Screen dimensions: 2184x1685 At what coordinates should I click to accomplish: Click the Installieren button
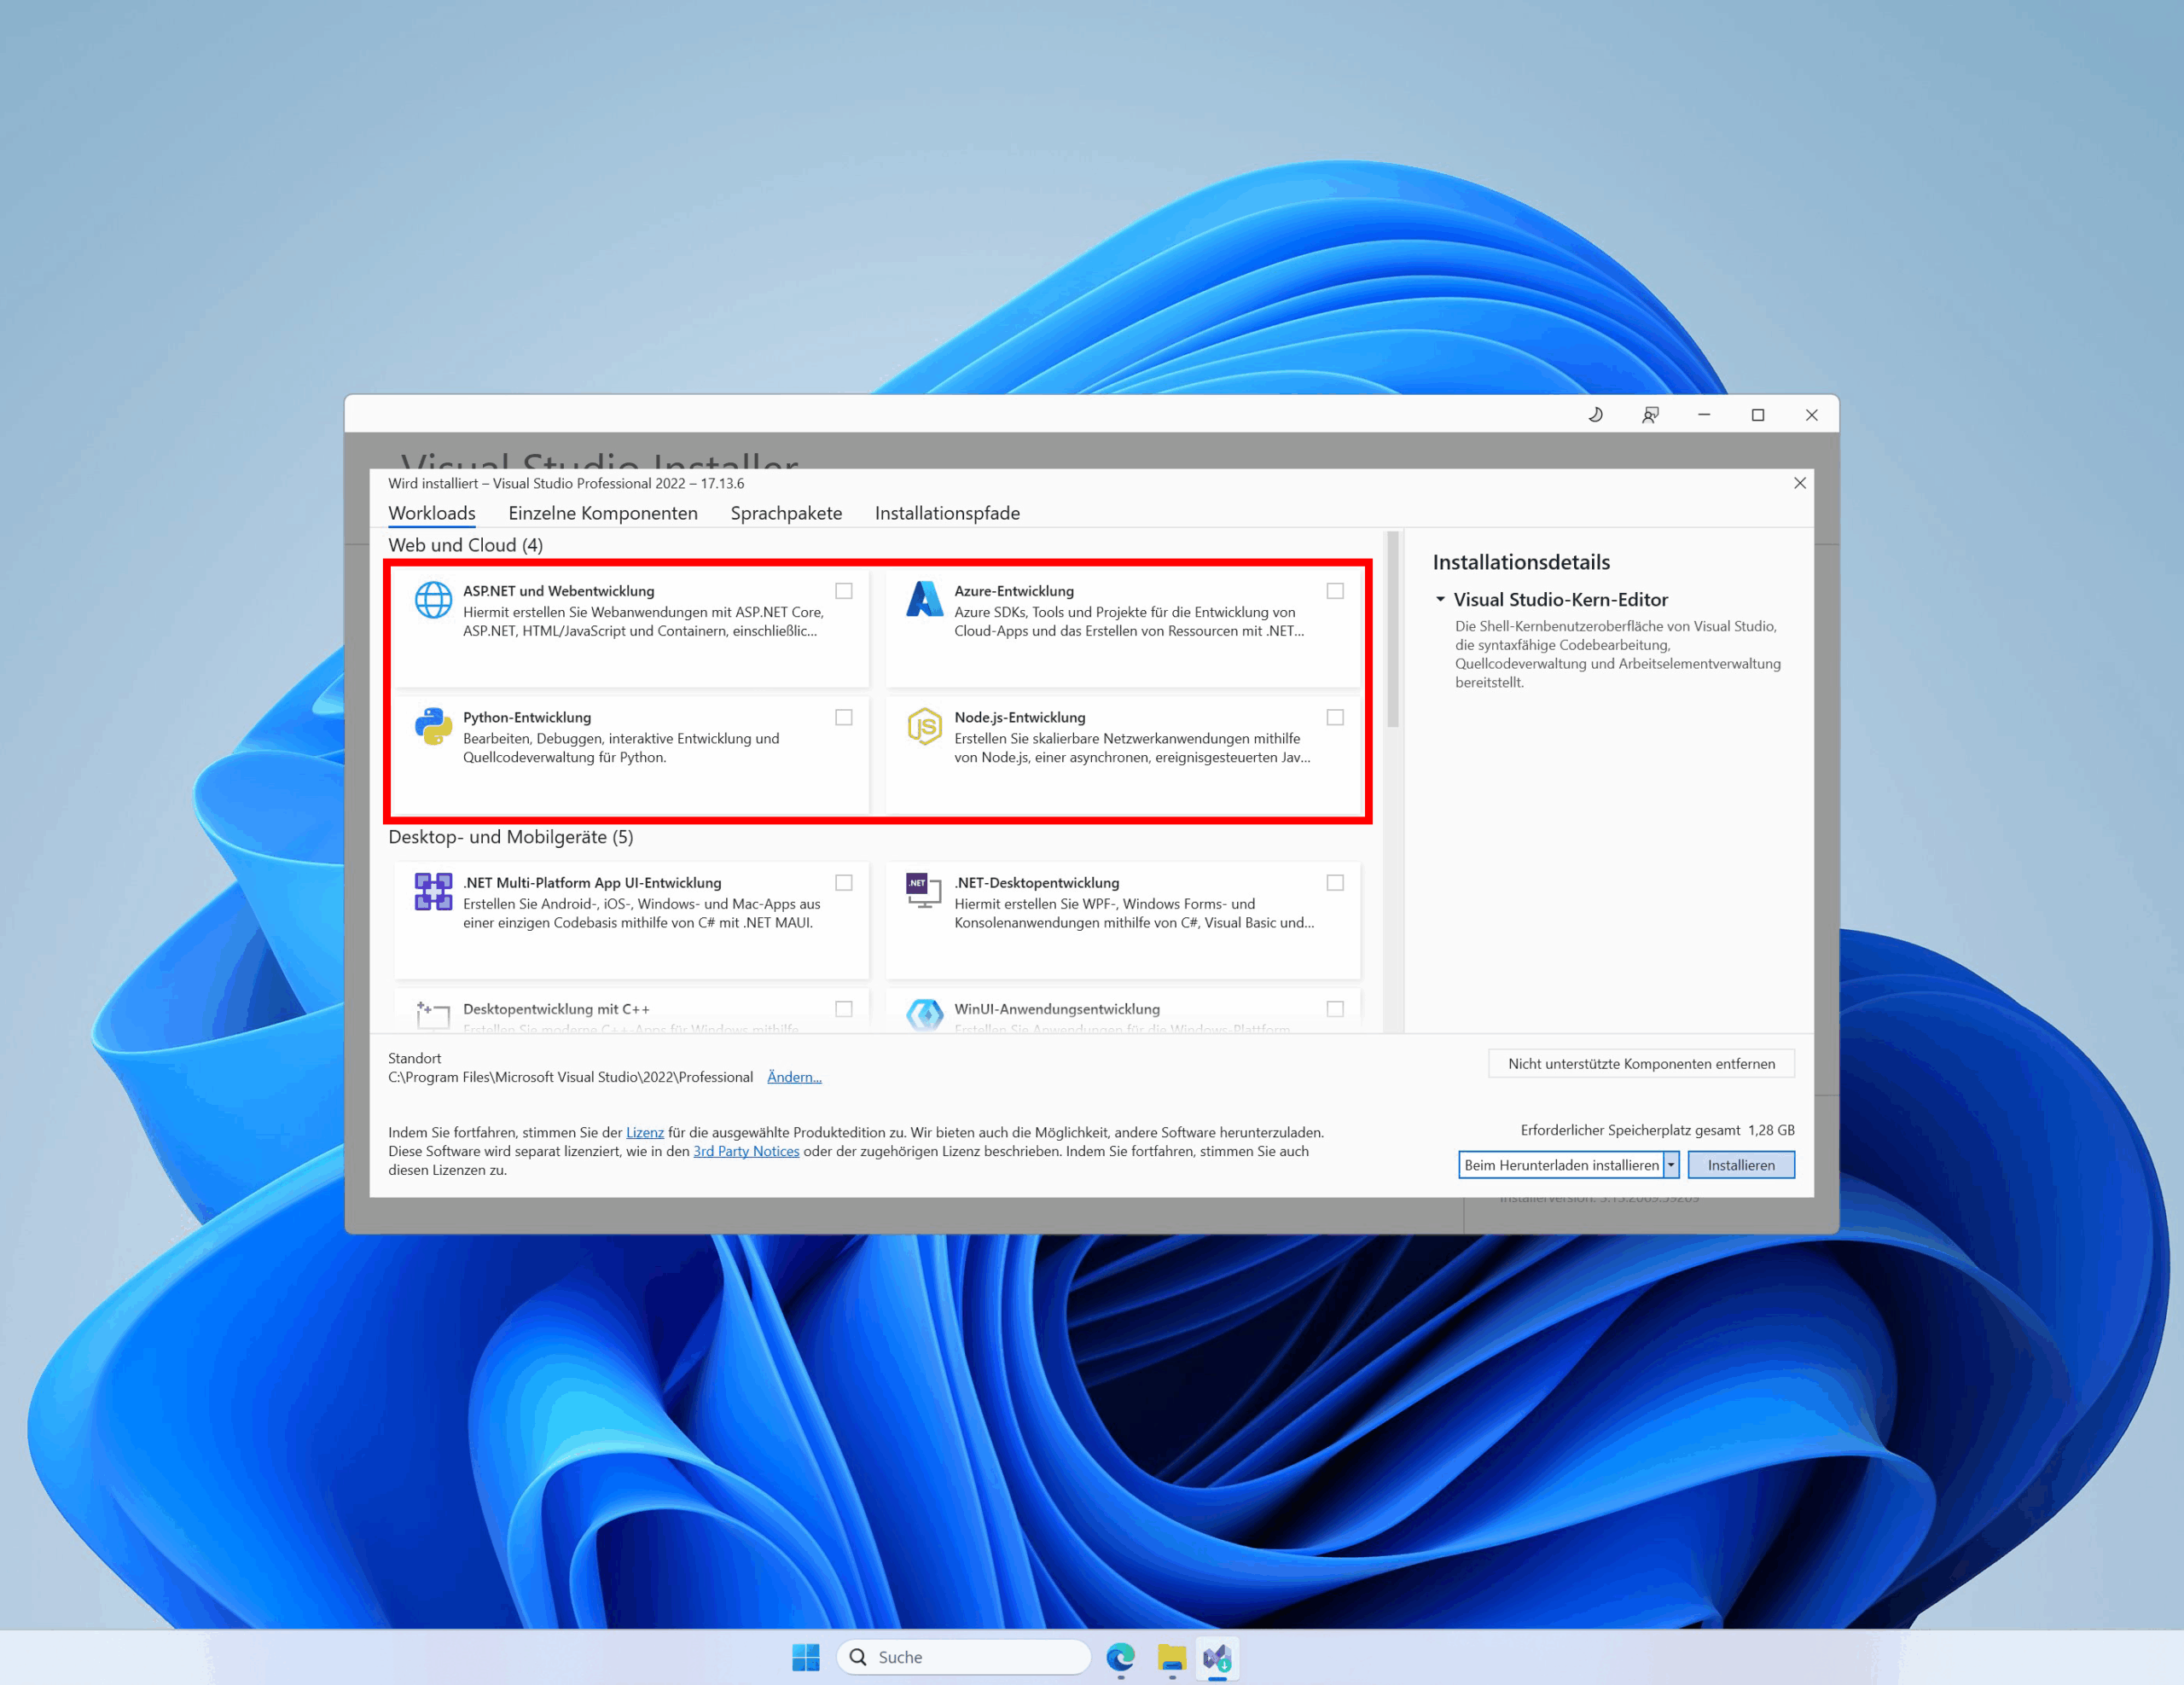(x=1741, y=1165)
